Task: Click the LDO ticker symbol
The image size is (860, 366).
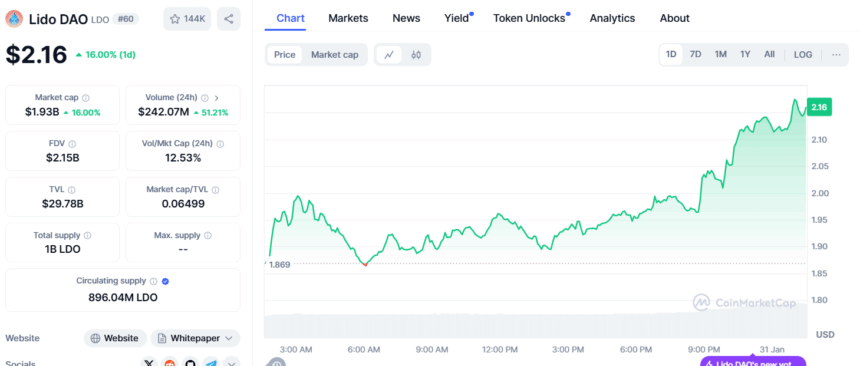Action: tap(99, 20)
